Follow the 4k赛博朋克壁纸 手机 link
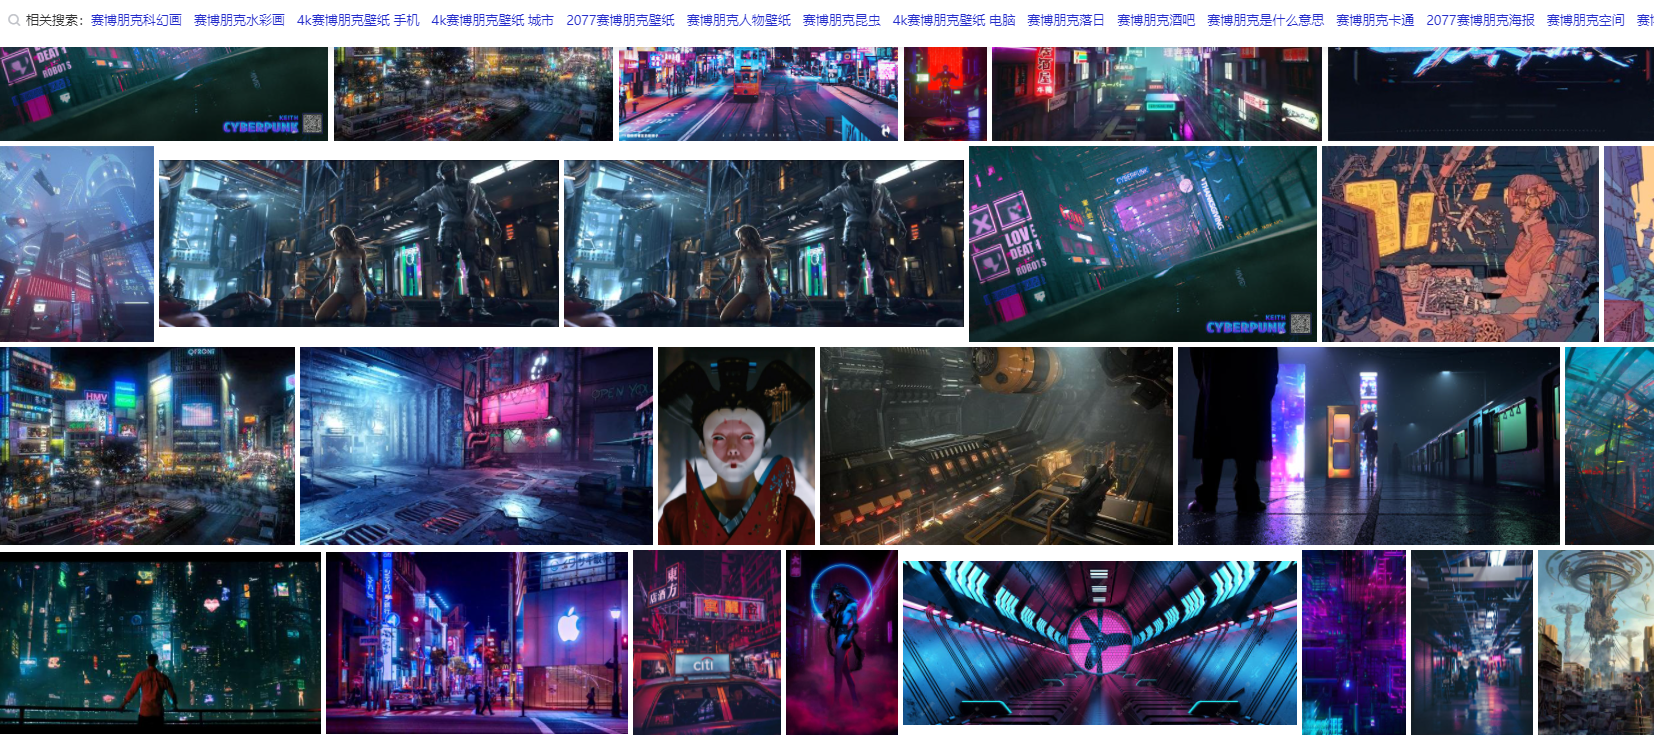Viewport: 1654px width, 736px height. pos(358,20)
